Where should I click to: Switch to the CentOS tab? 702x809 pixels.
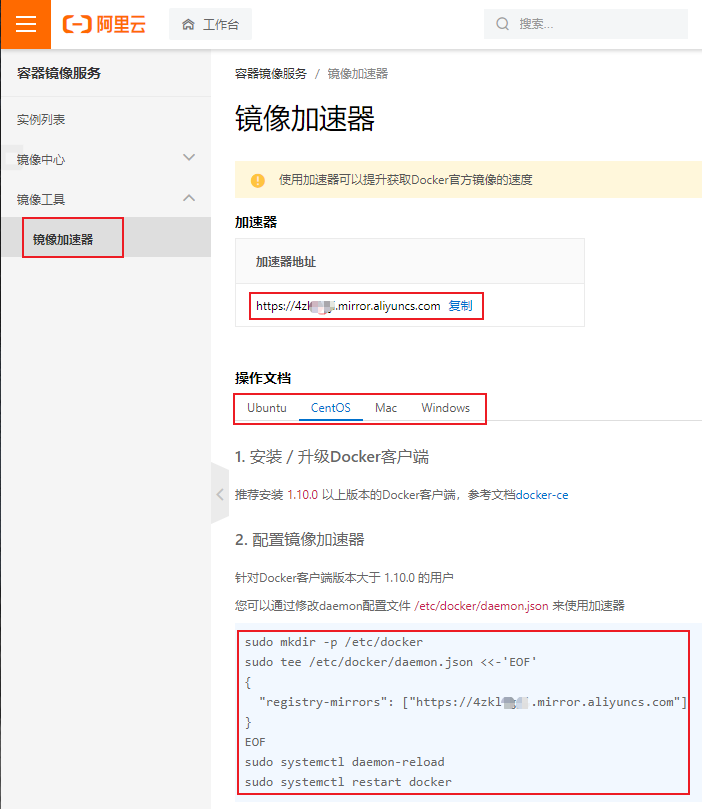331,408
